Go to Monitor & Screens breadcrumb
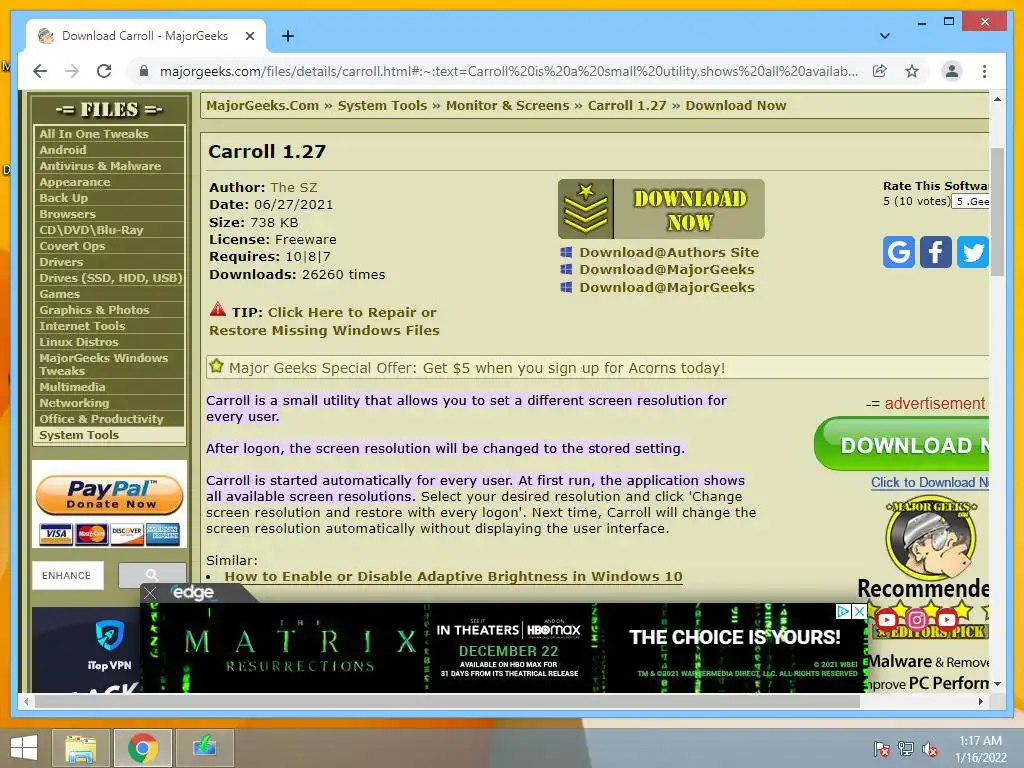 (507, 106)
